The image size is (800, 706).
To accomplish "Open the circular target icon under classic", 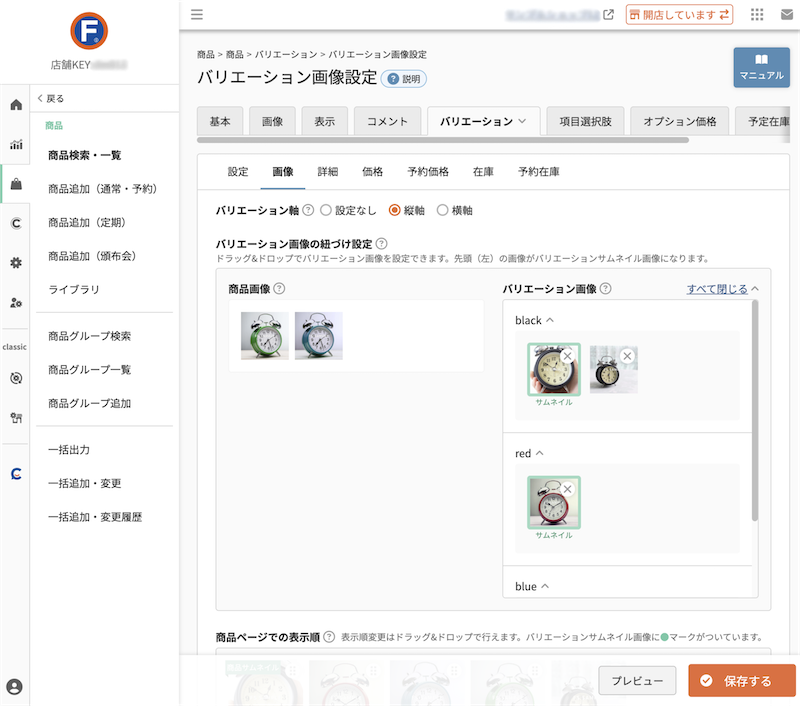I will 16,378.
